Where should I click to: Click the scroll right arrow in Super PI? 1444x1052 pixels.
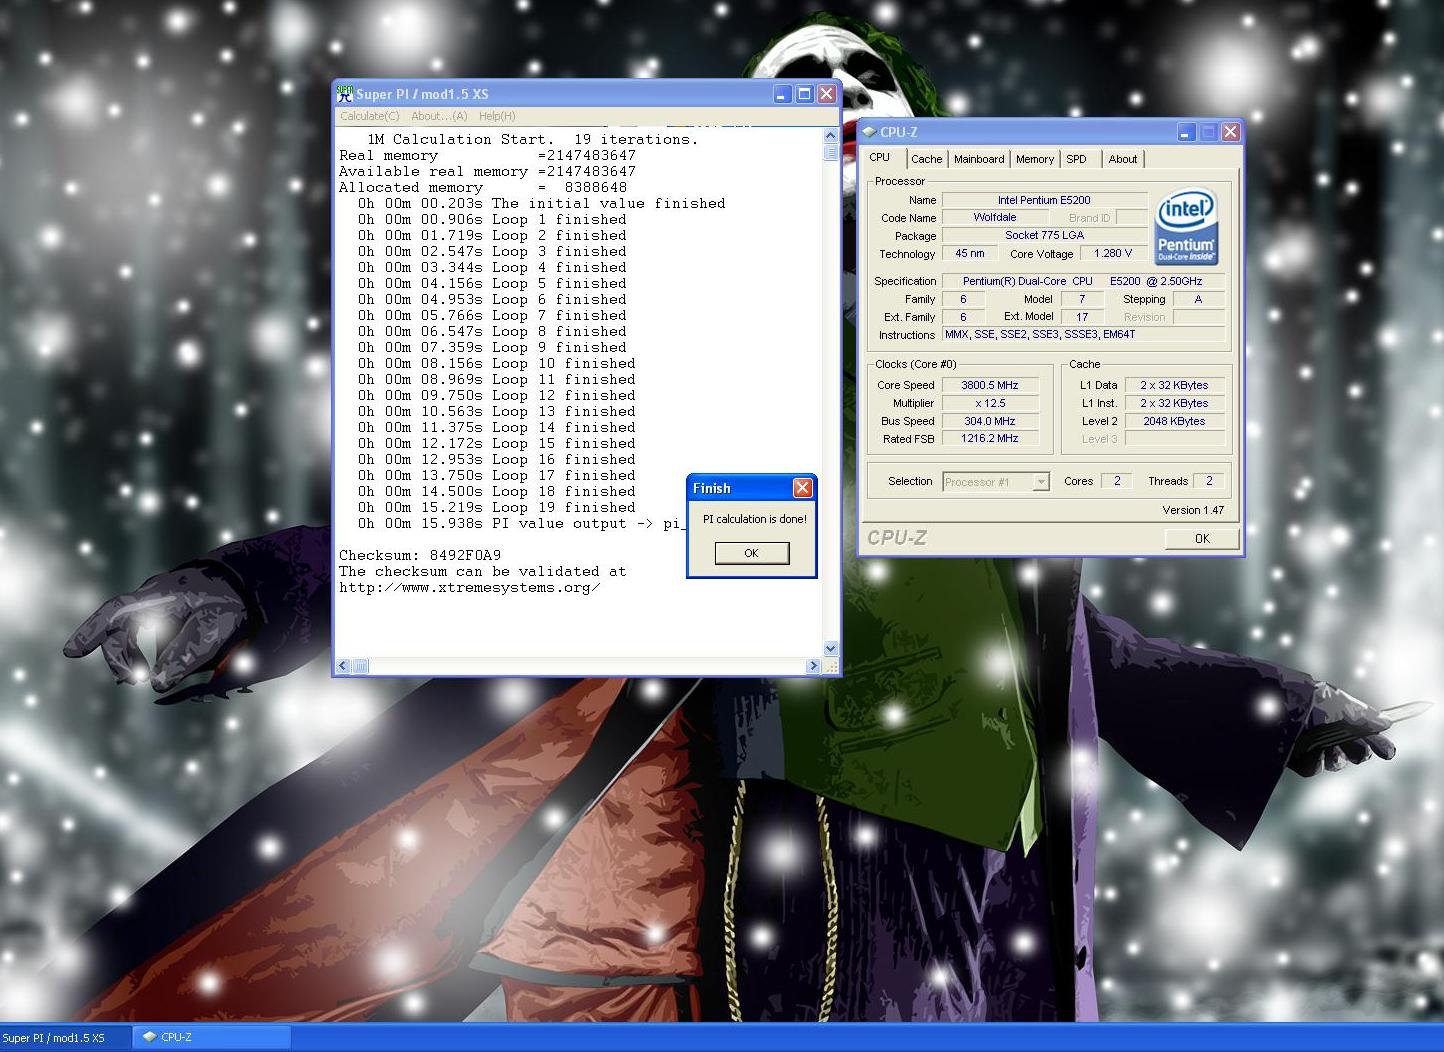coord(813,666)
